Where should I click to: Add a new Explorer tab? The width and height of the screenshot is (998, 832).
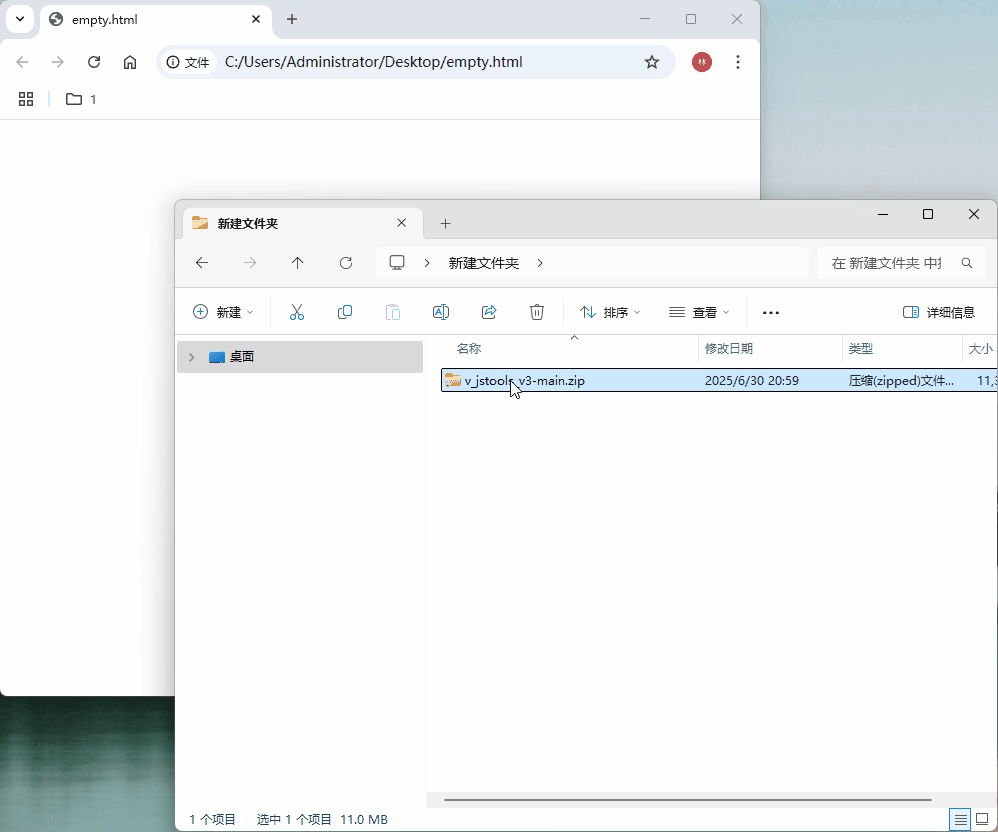coord(446,223)
